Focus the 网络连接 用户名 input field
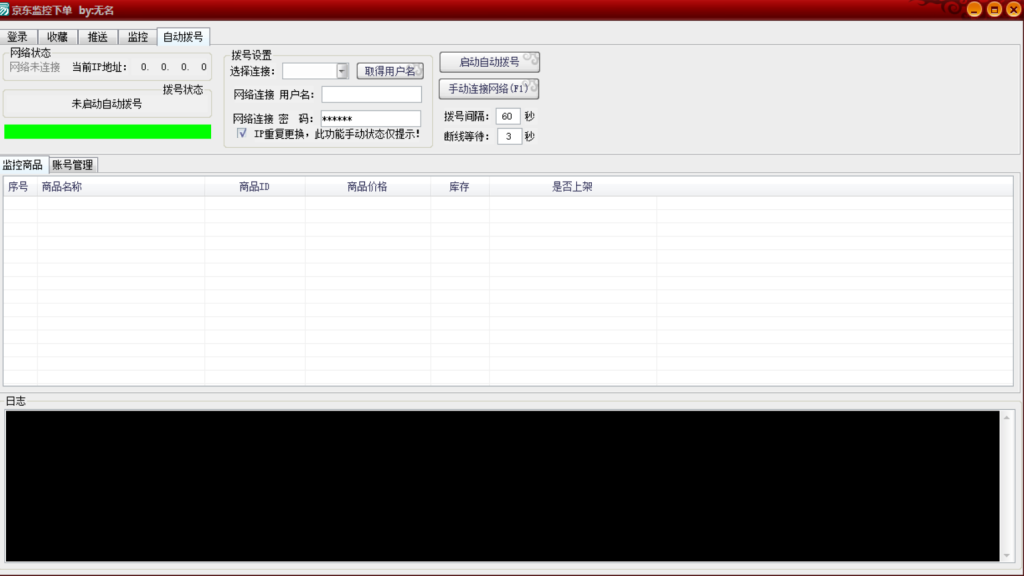 [x=371, y=95]
